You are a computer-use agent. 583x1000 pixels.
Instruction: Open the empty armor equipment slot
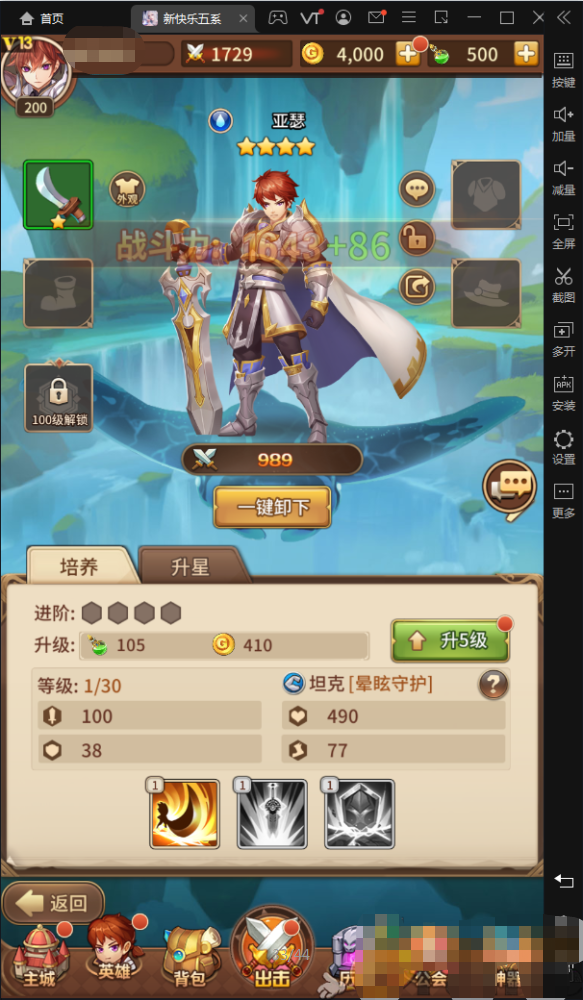coord(486,195)
